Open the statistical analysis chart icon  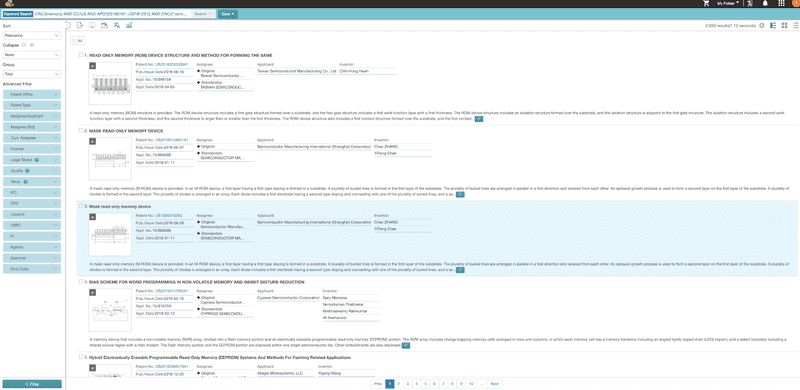[x=129, y=25]
